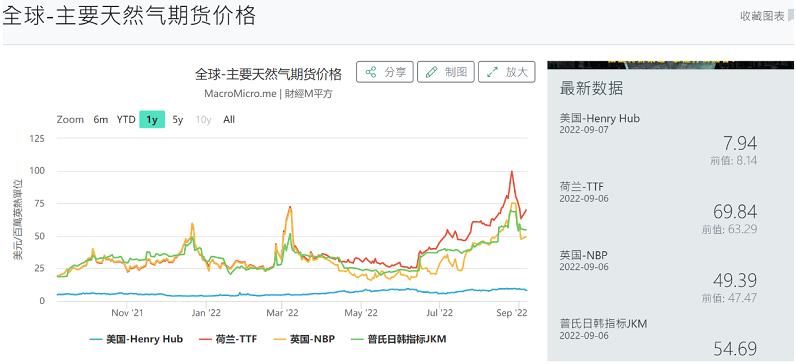Click the share icon next to 分享

point(371,72)
